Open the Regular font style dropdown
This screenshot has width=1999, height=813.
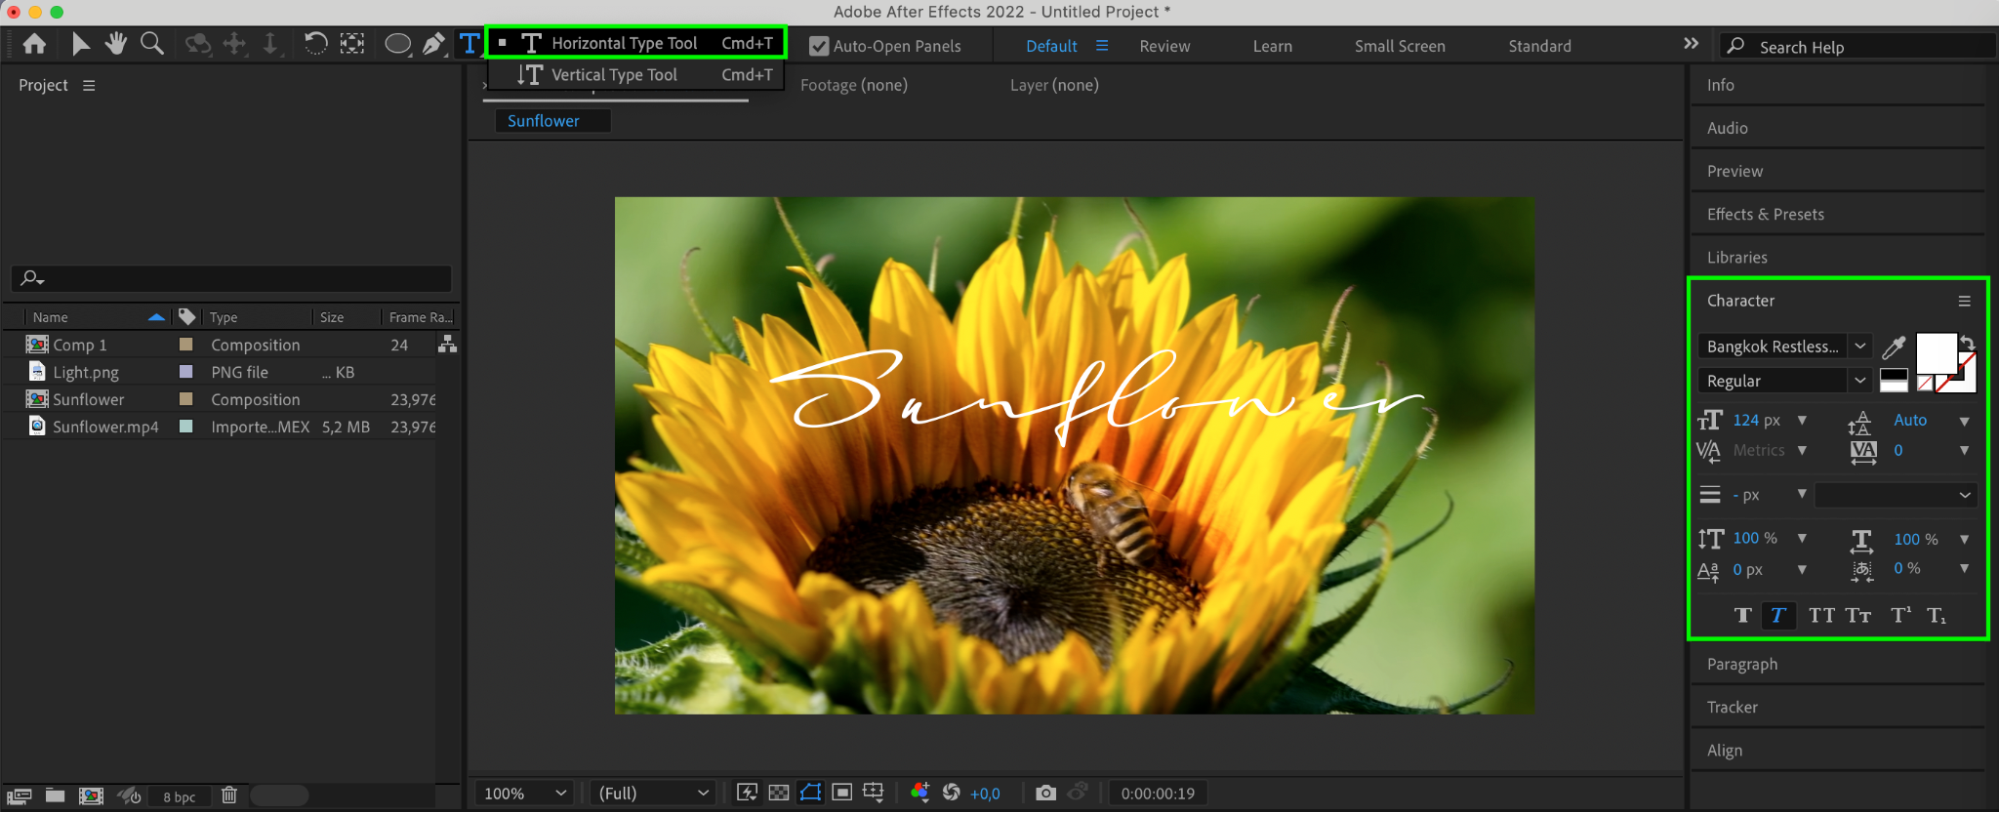(1784, 381)
